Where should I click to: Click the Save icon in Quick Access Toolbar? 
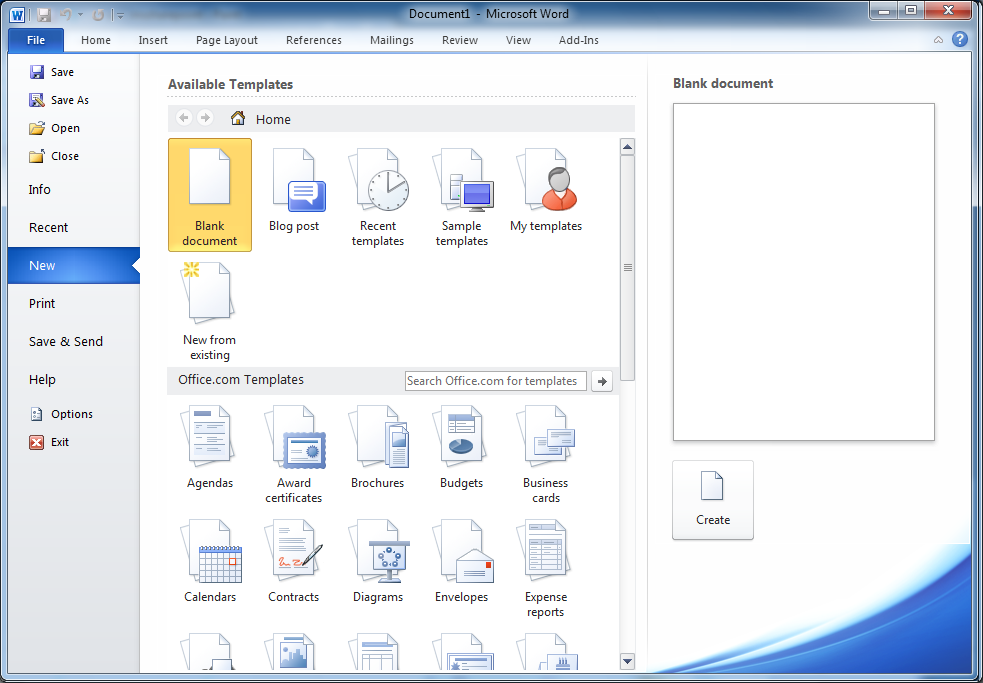[x=44, y=14]
